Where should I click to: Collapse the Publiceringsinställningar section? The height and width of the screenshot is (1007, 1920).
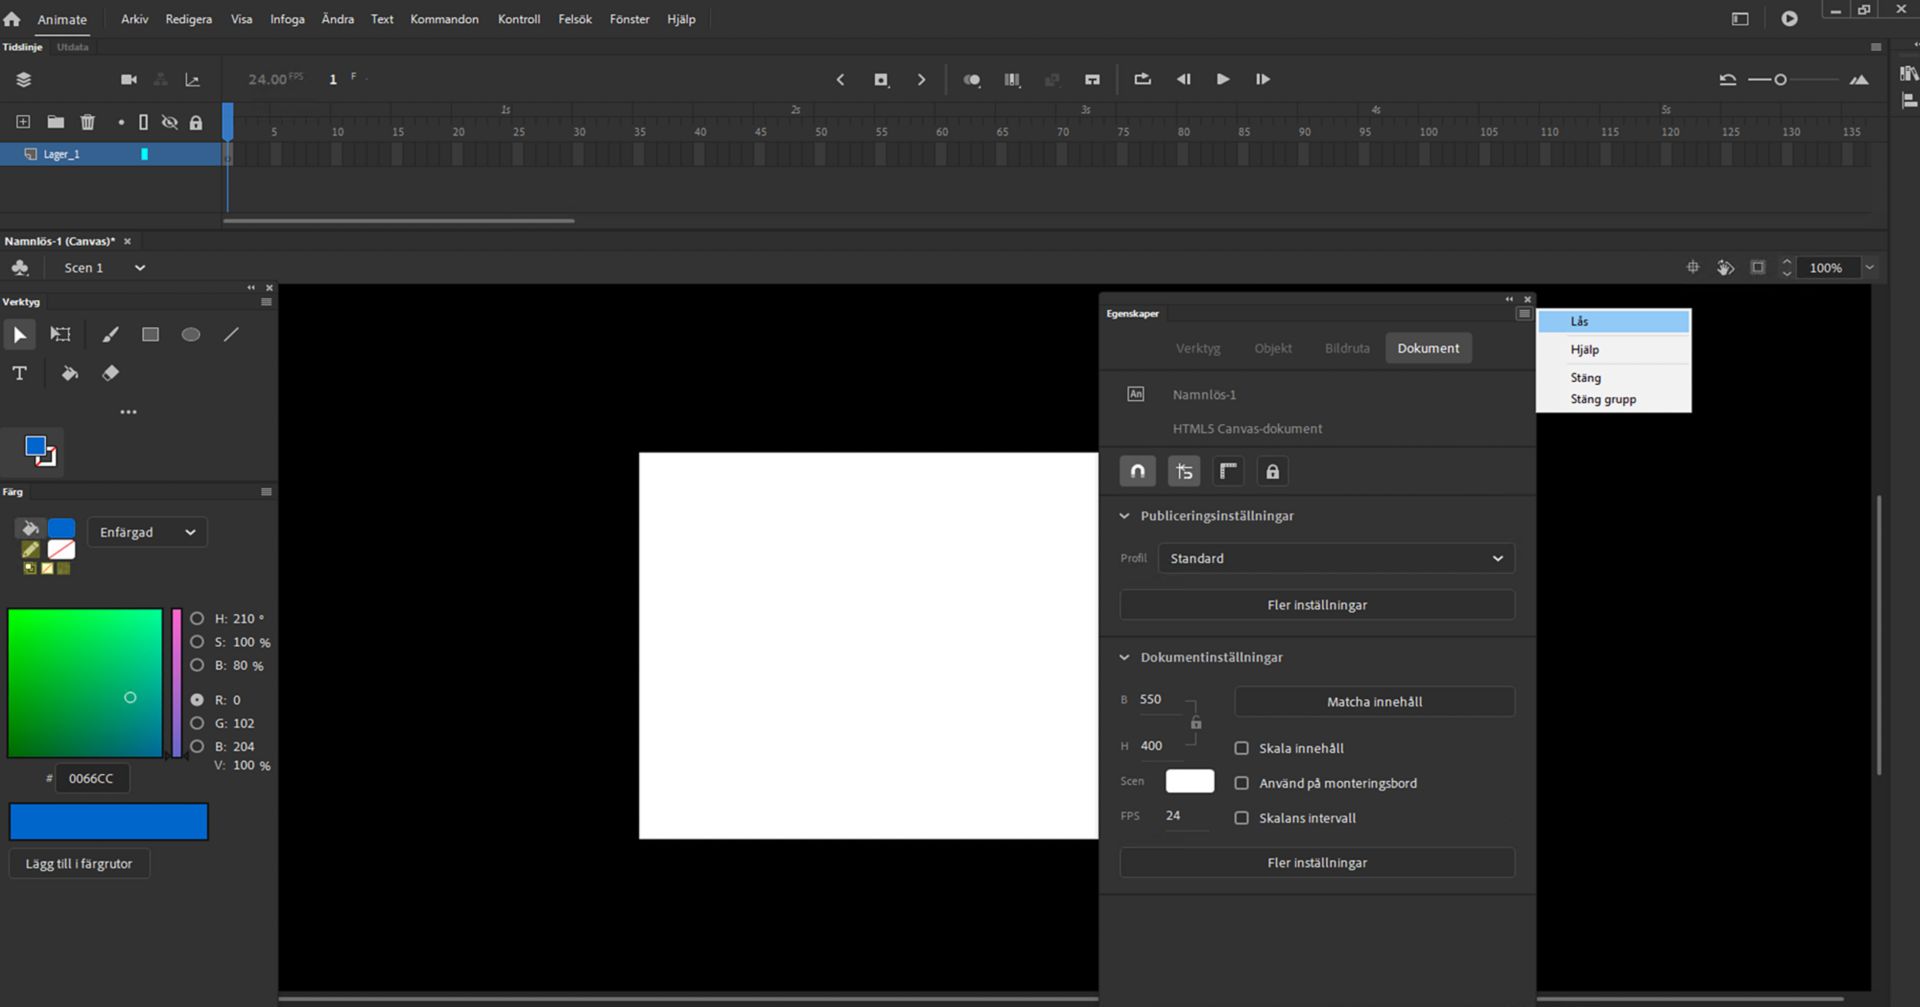point(1124,516)
